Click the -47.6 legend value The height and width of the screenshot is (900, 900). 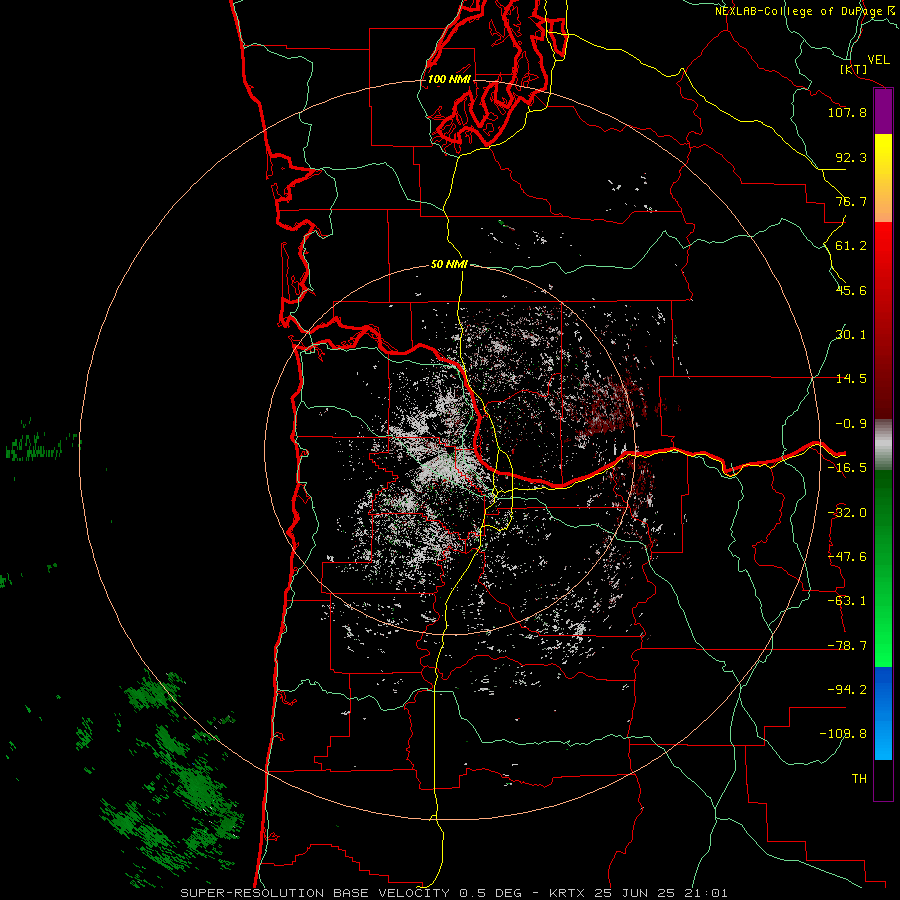pyautogui.click(x=847, y=557)
